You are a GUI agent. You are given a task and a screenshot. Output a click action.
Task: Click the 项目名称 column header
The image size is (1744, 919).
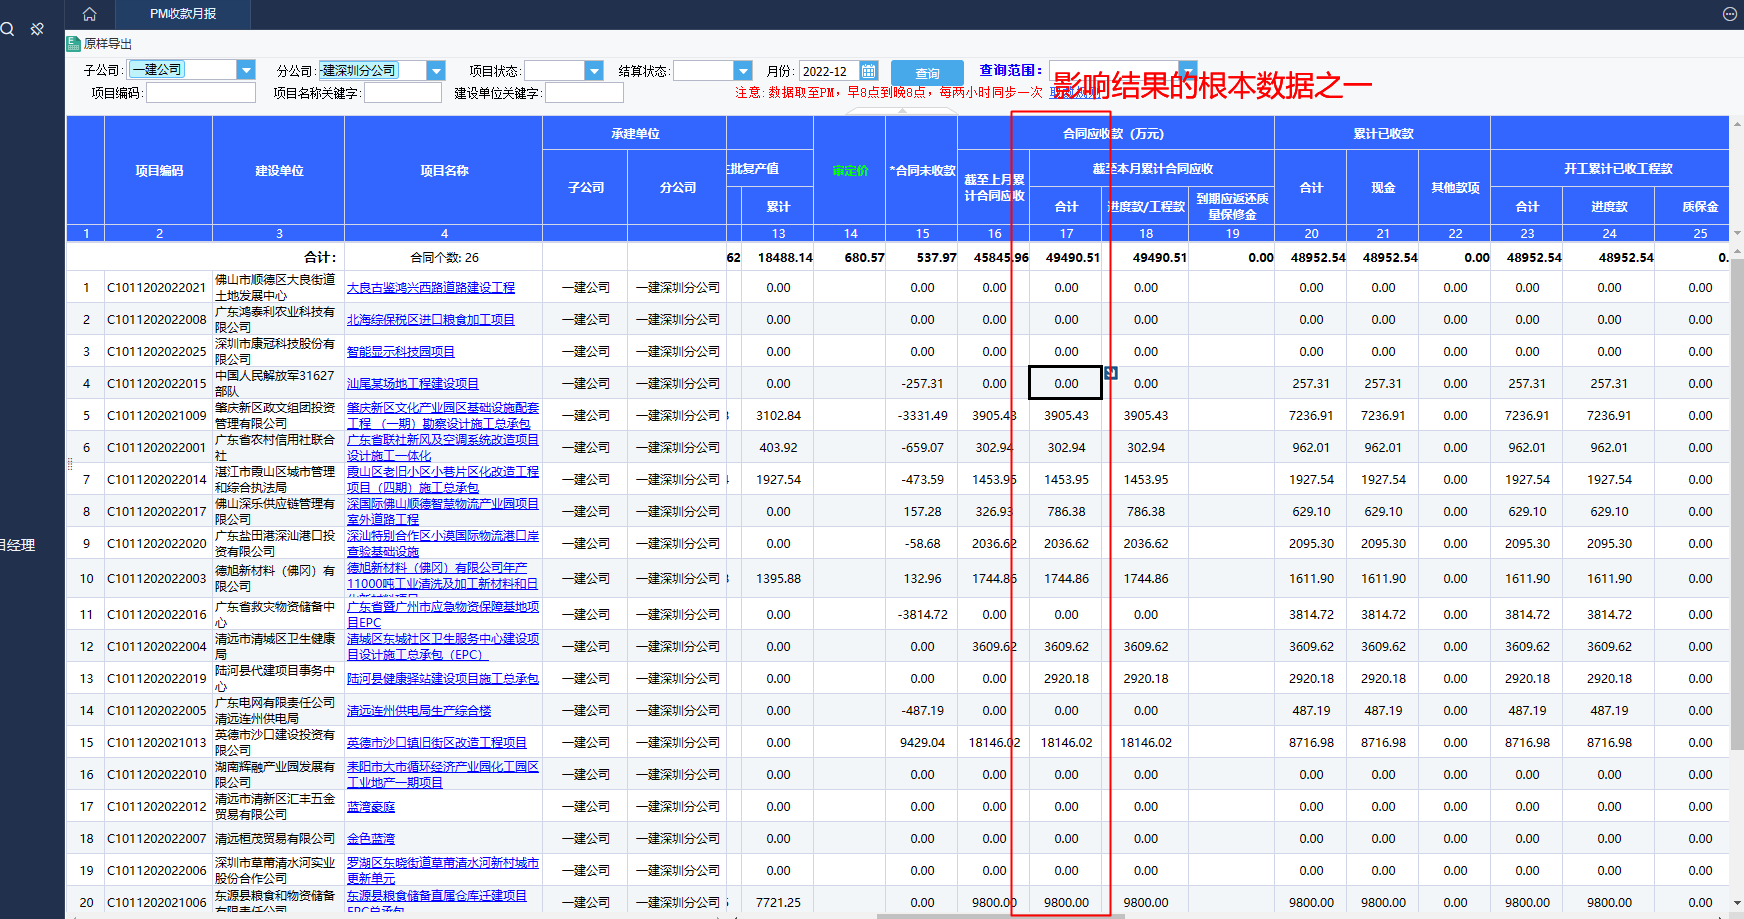444,171
